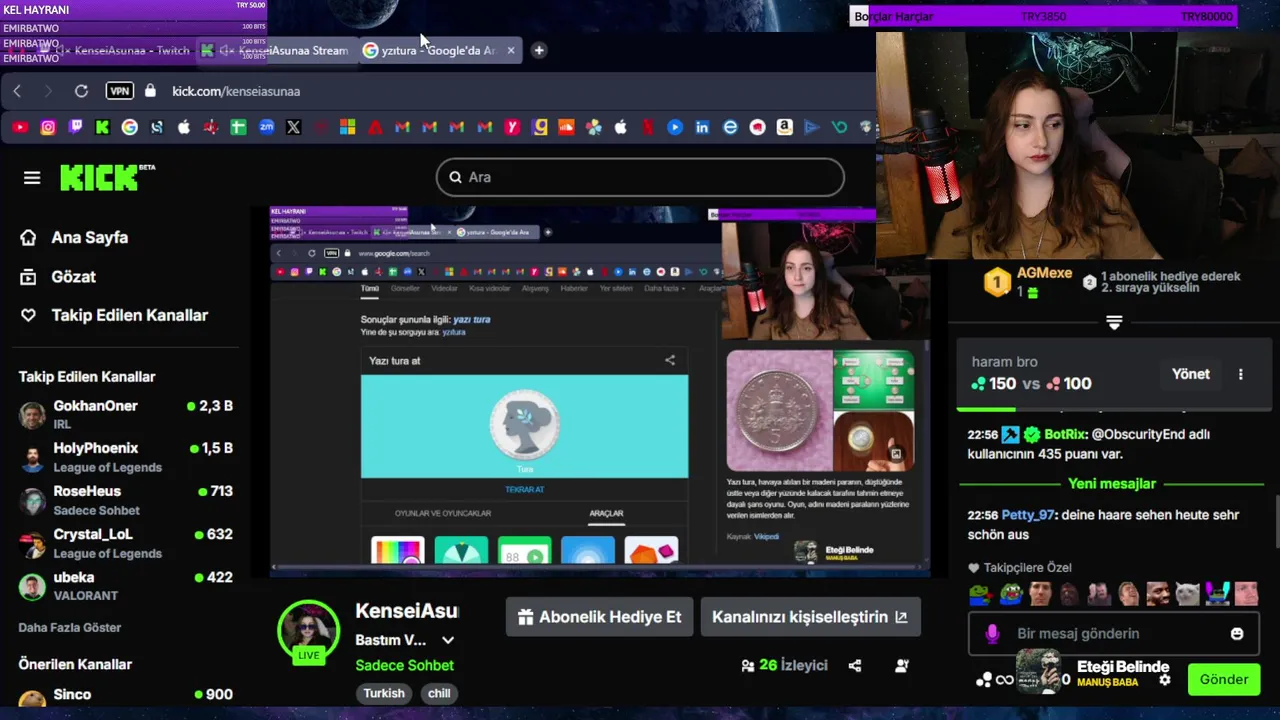Open the Adobe bookmark icon
Screen dimensions: 1280x720
[x=375, y=127]
